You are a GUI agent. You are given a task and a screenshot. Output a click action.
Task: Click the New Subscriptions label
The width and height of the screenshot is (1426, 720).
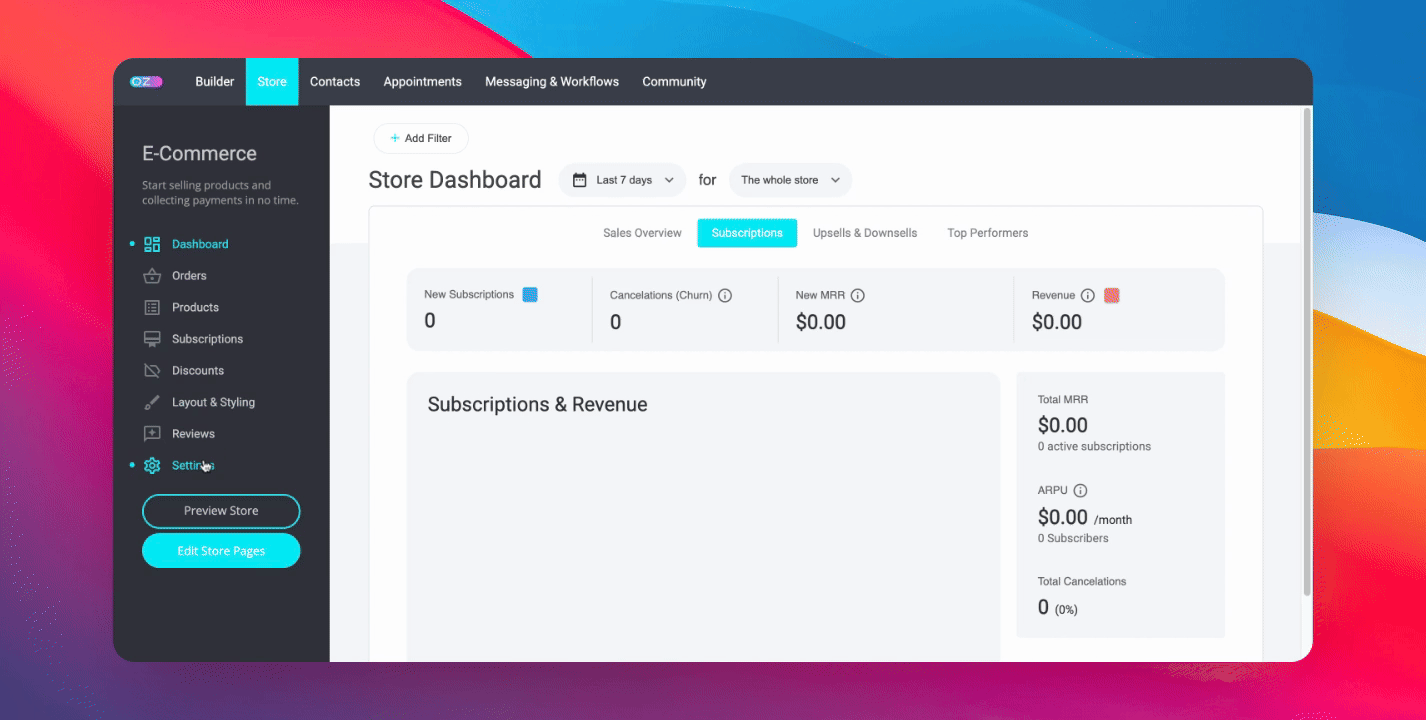pyautogui.click(x=469, y=295)
